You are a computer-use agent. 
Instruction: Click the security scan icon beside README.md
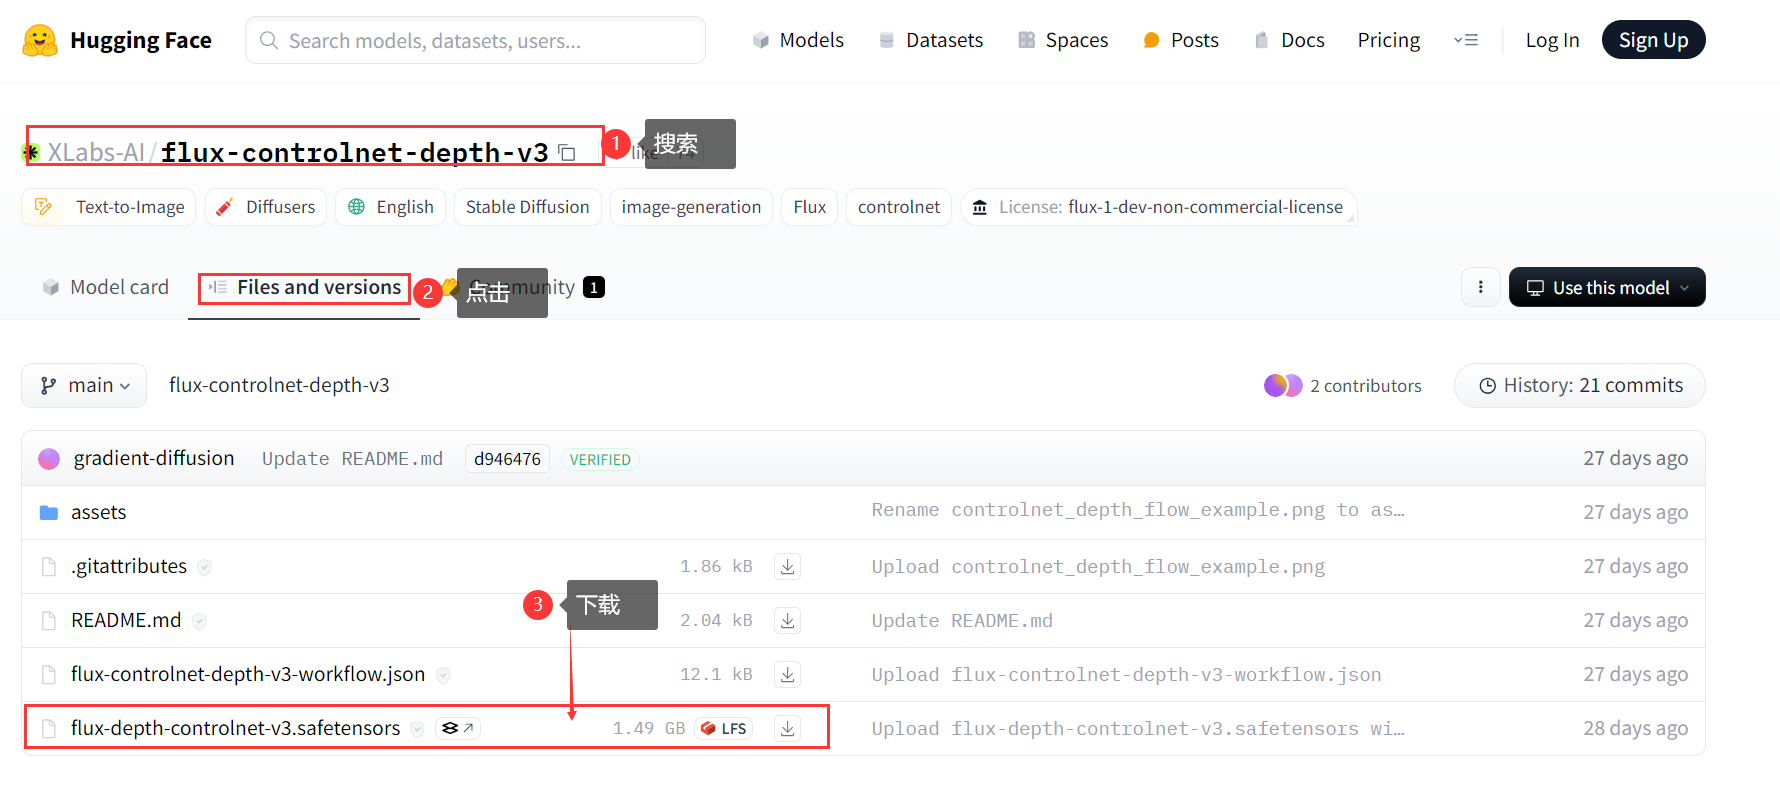199,621
